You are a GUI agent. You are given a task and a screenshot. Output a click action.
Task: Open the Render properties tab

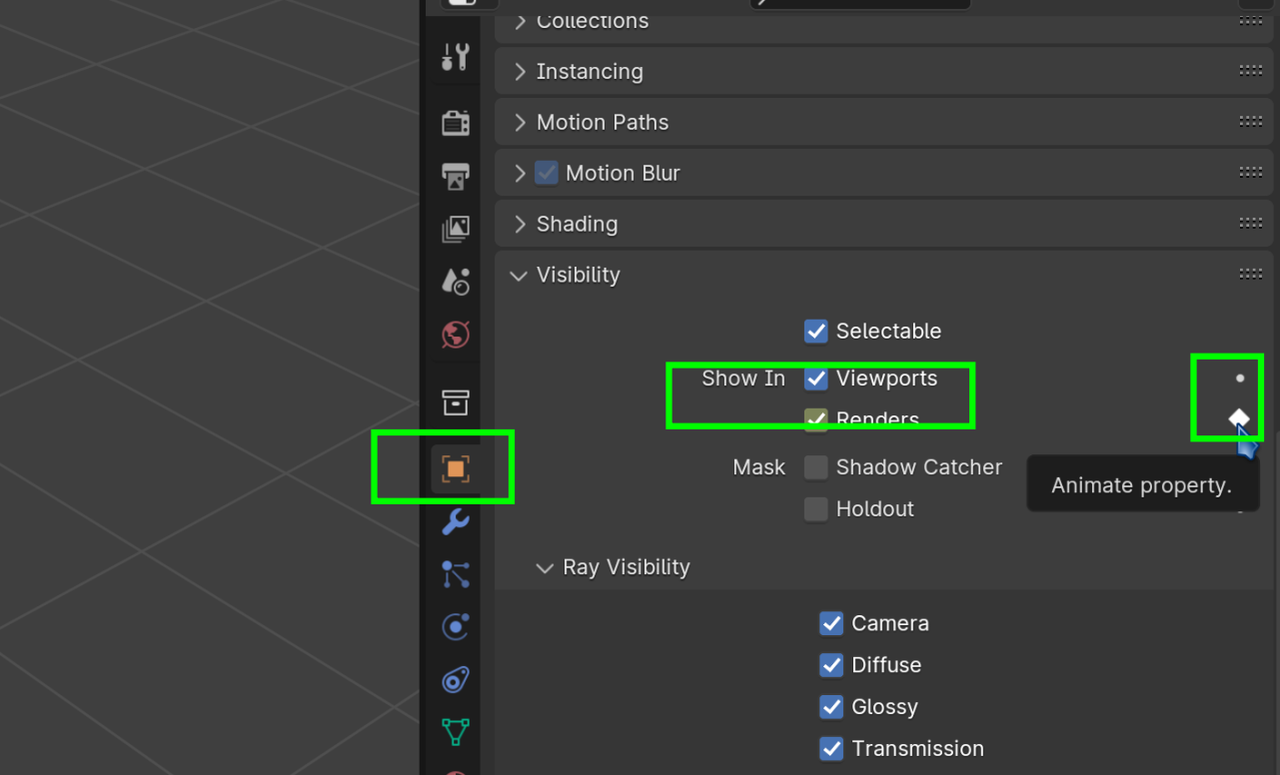456,123
